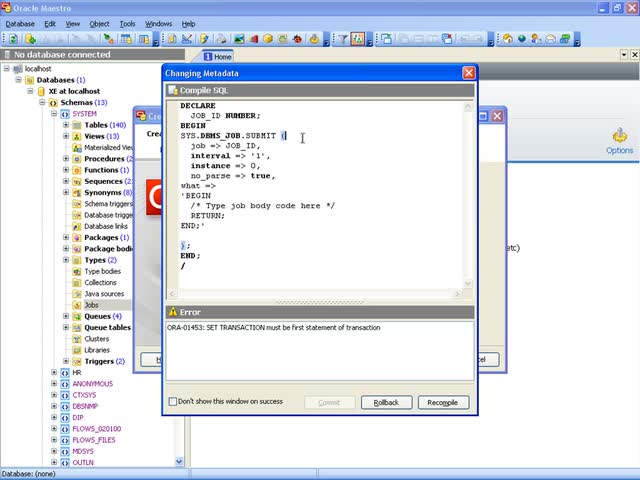Image resolution: width=640 pixels, height=480 pixels.
Task: Click the yellow cube toolbar icon
Action: pyautogui.click(x=268, y=39)
